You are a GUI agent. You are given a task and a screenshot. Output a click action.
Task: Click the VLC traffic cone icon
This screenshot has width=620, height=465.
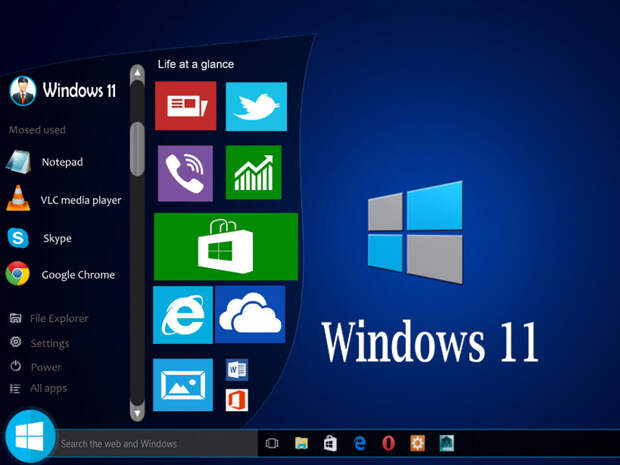(18, 198)
